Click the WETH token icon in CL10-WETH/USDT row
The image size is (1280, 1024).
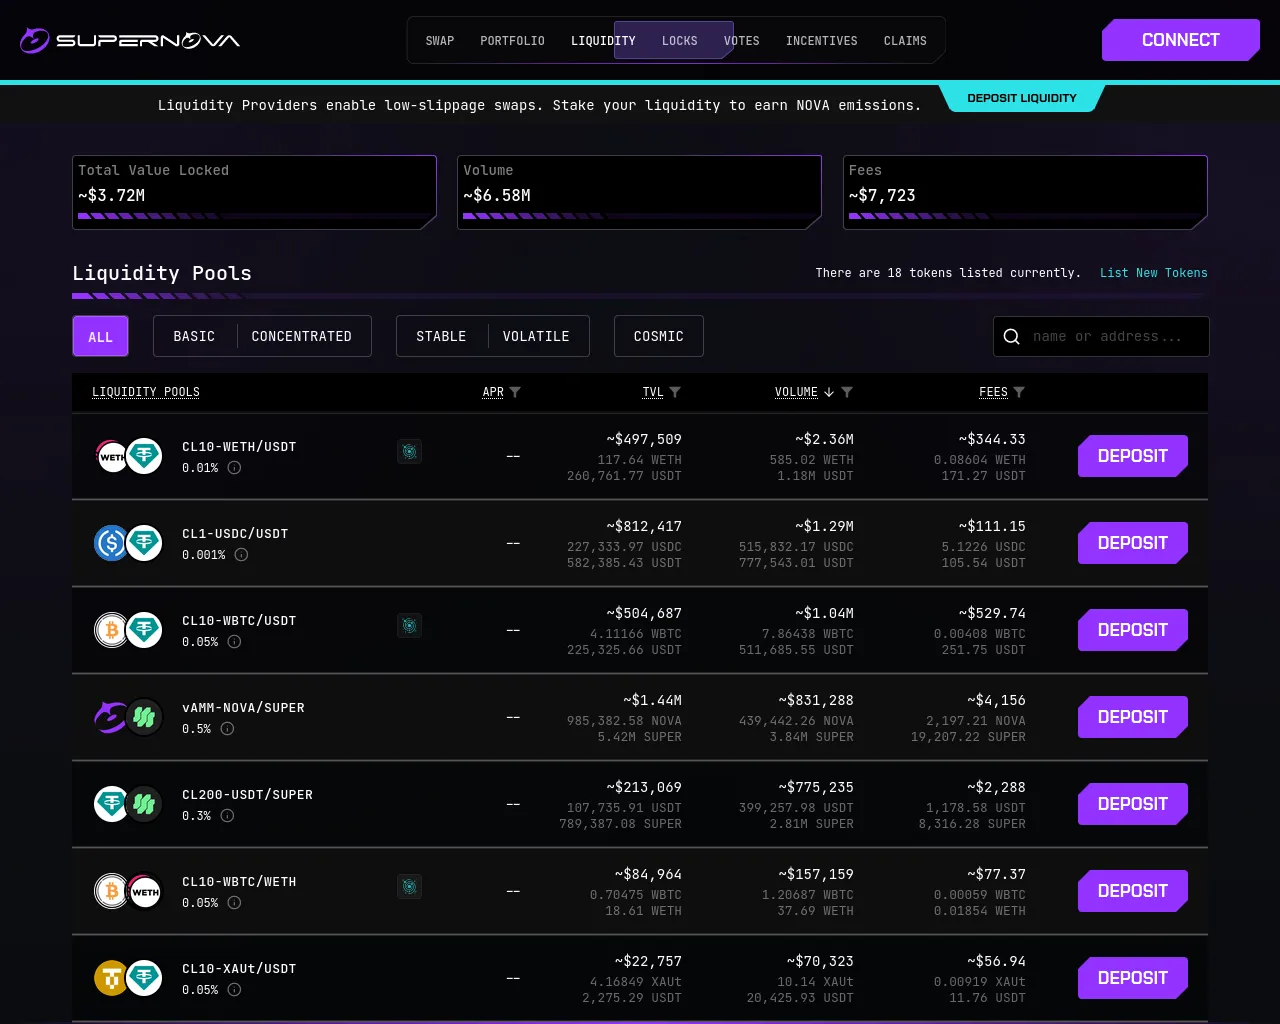click(111, 456)
